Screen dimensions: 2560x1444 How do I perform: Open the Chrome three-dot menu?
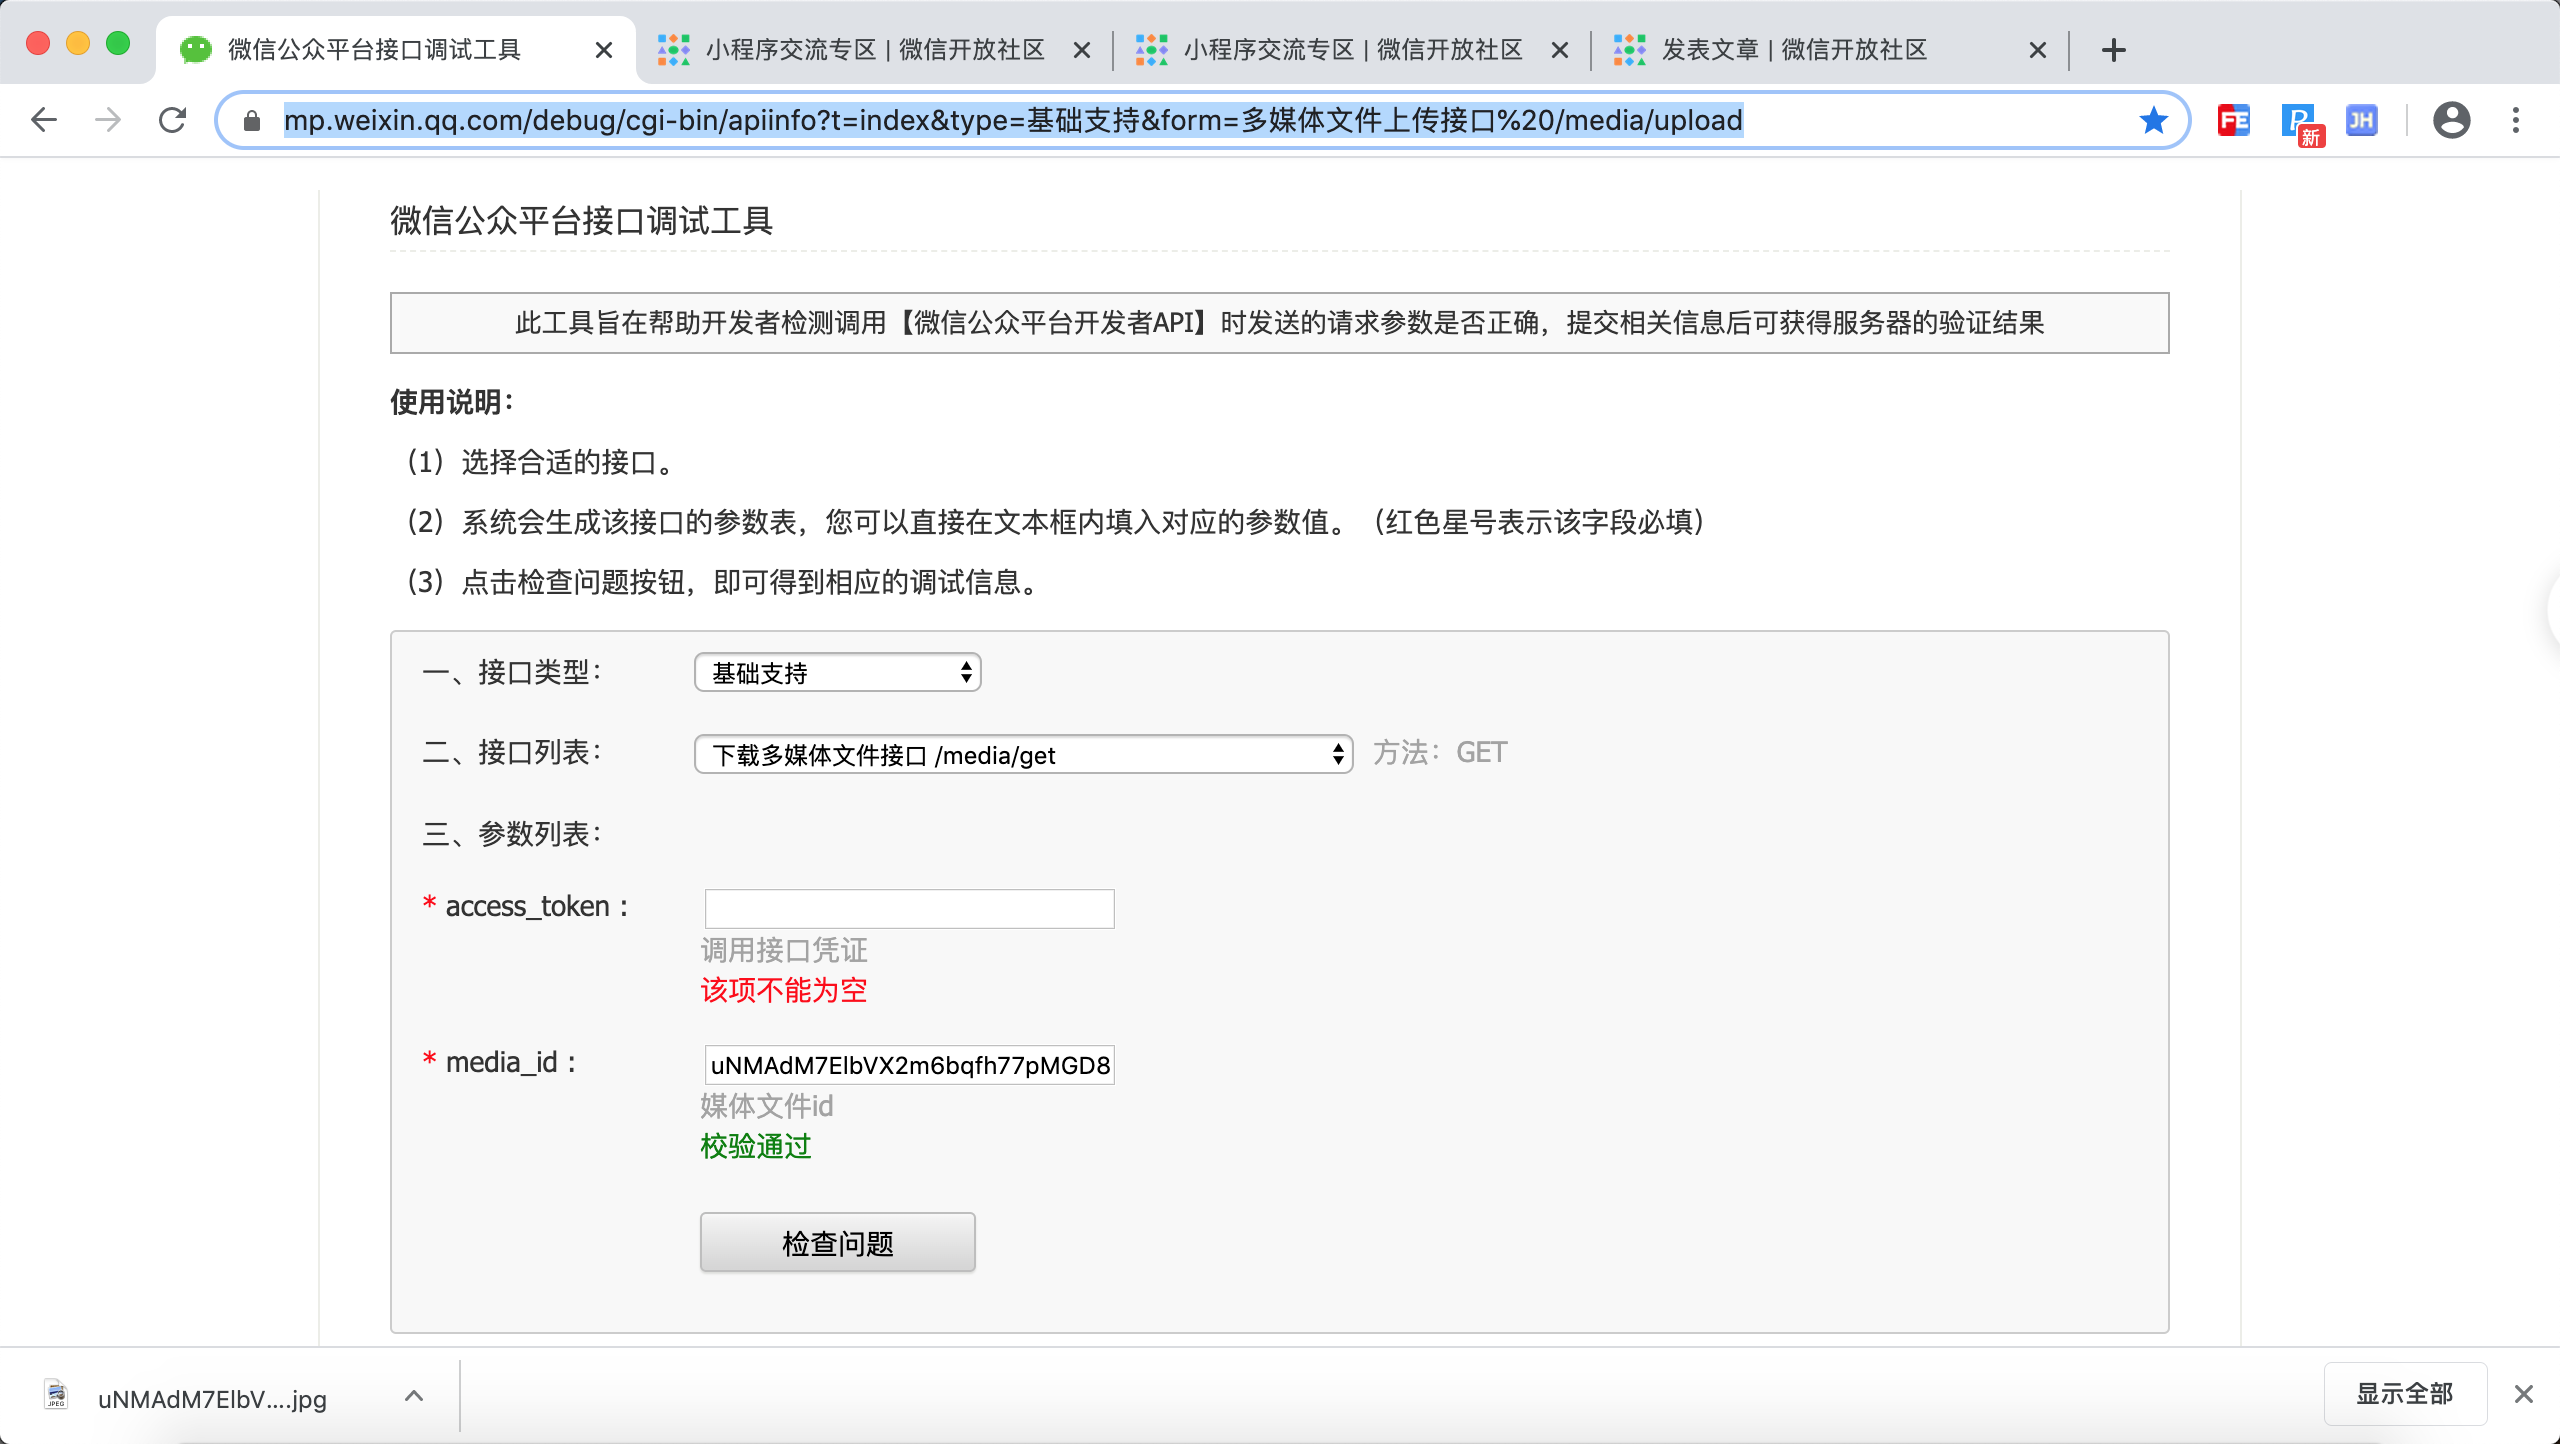(x=2517, y=120)
